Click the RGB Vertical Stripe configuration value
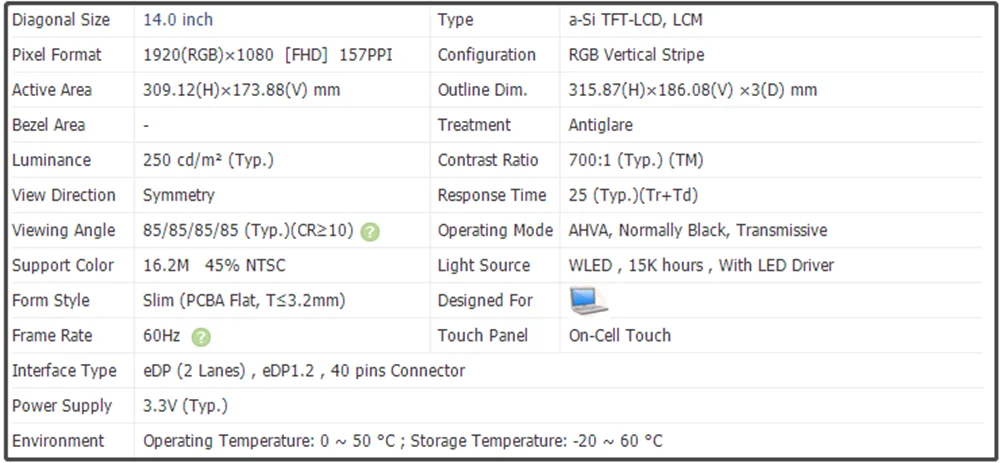1000x463 pixels. click(x=636, y=55)
